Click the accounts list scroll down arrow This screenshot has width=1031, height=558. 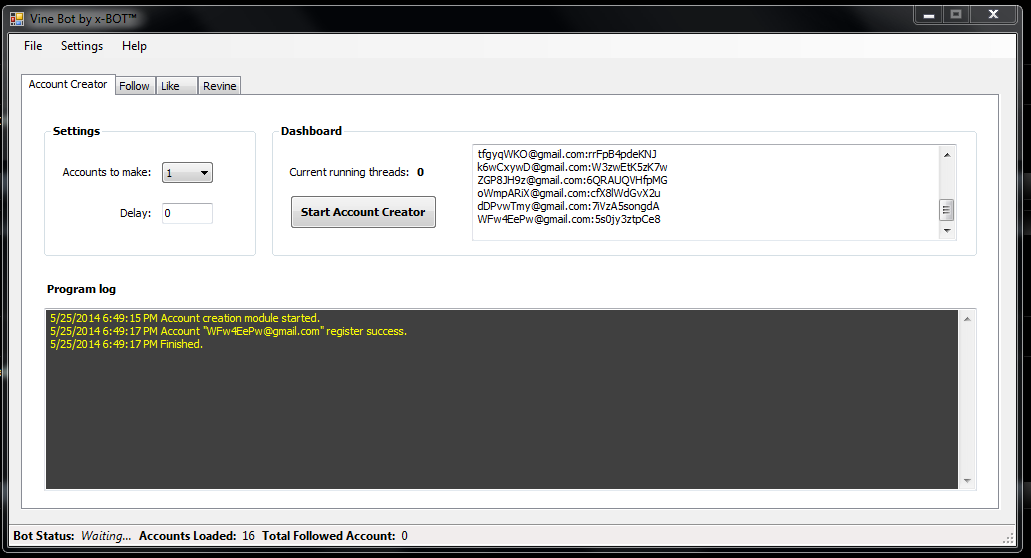pos(947,231)
